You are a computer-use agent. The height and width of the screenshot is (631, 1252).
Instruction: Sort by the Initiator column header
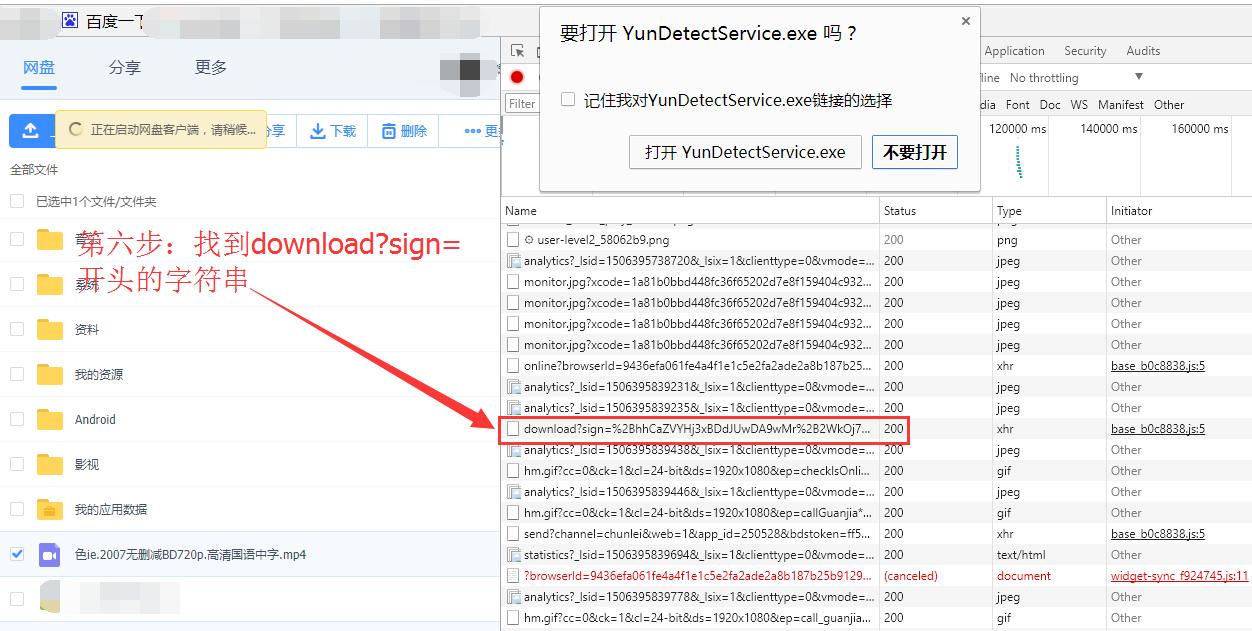pyautogui.click(x=1179, y=211)
